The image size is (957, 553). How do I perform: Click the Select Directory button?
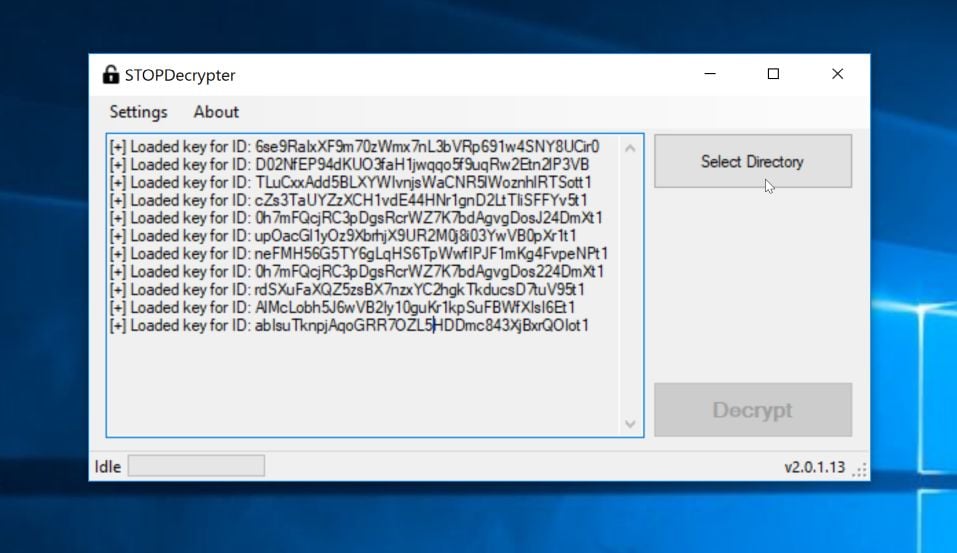[x=753, y=161]
